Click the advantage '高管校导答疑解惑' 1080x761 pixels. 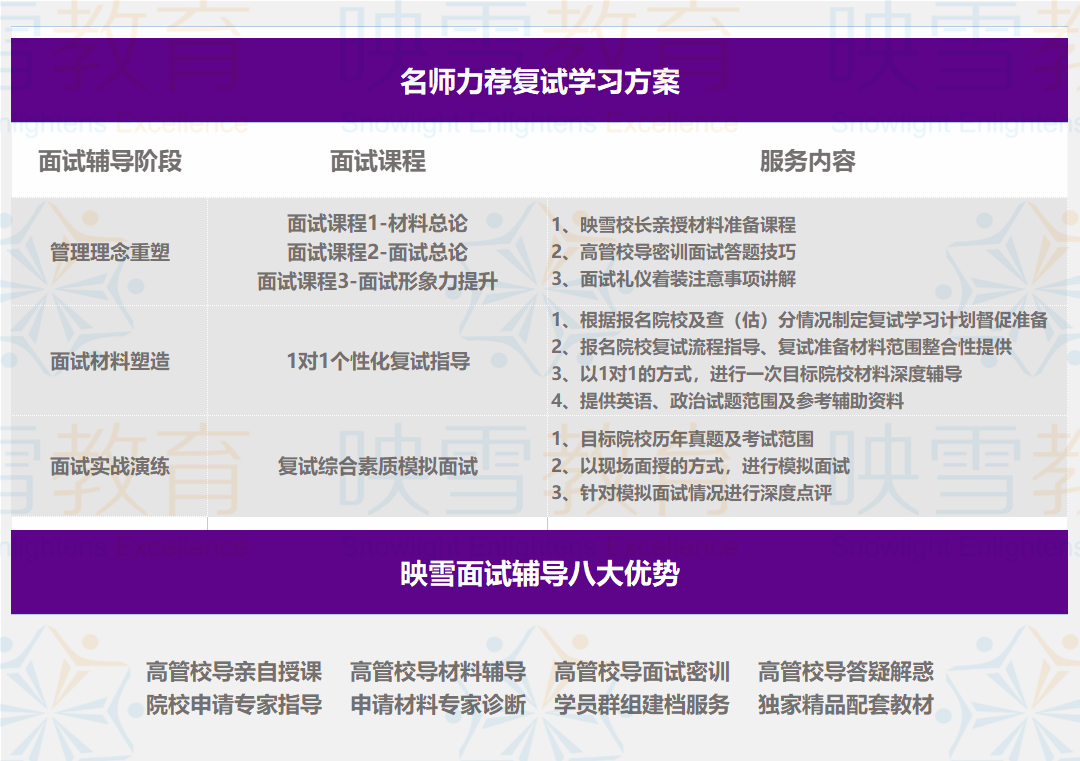(846, 671)
